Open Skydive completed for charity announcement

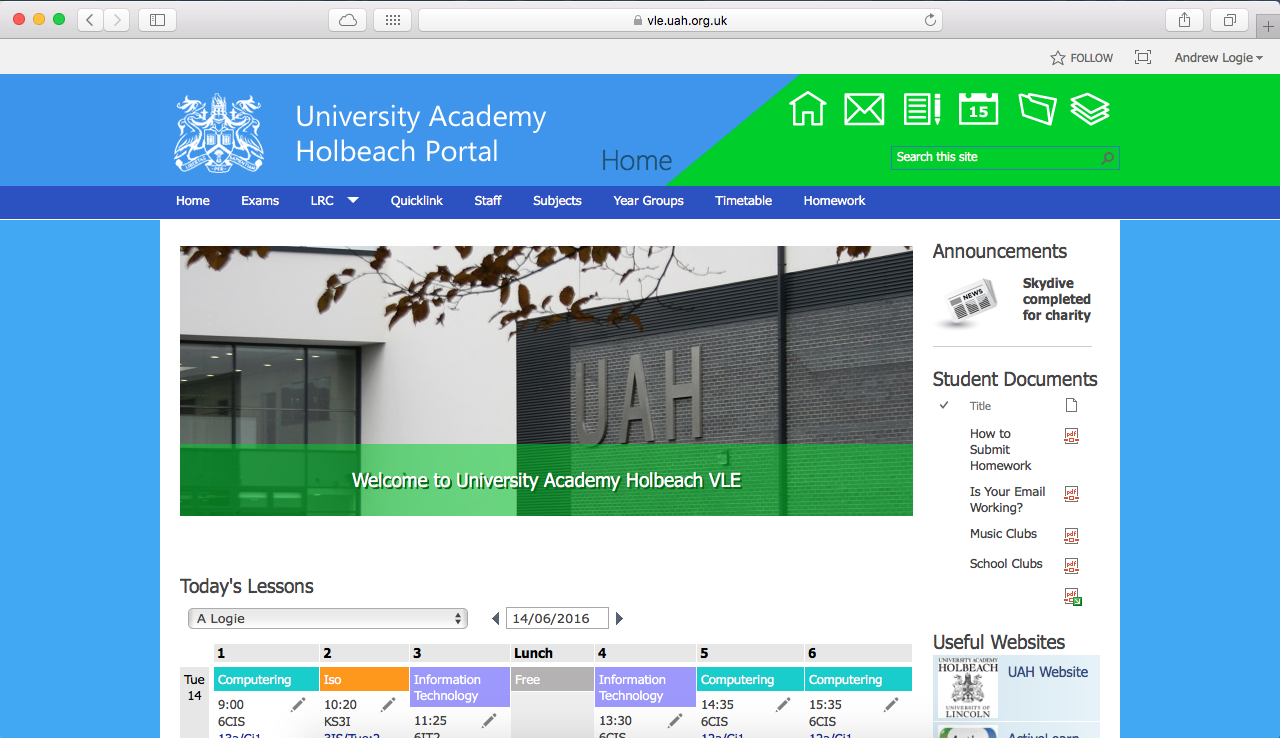coord(1057,299)
